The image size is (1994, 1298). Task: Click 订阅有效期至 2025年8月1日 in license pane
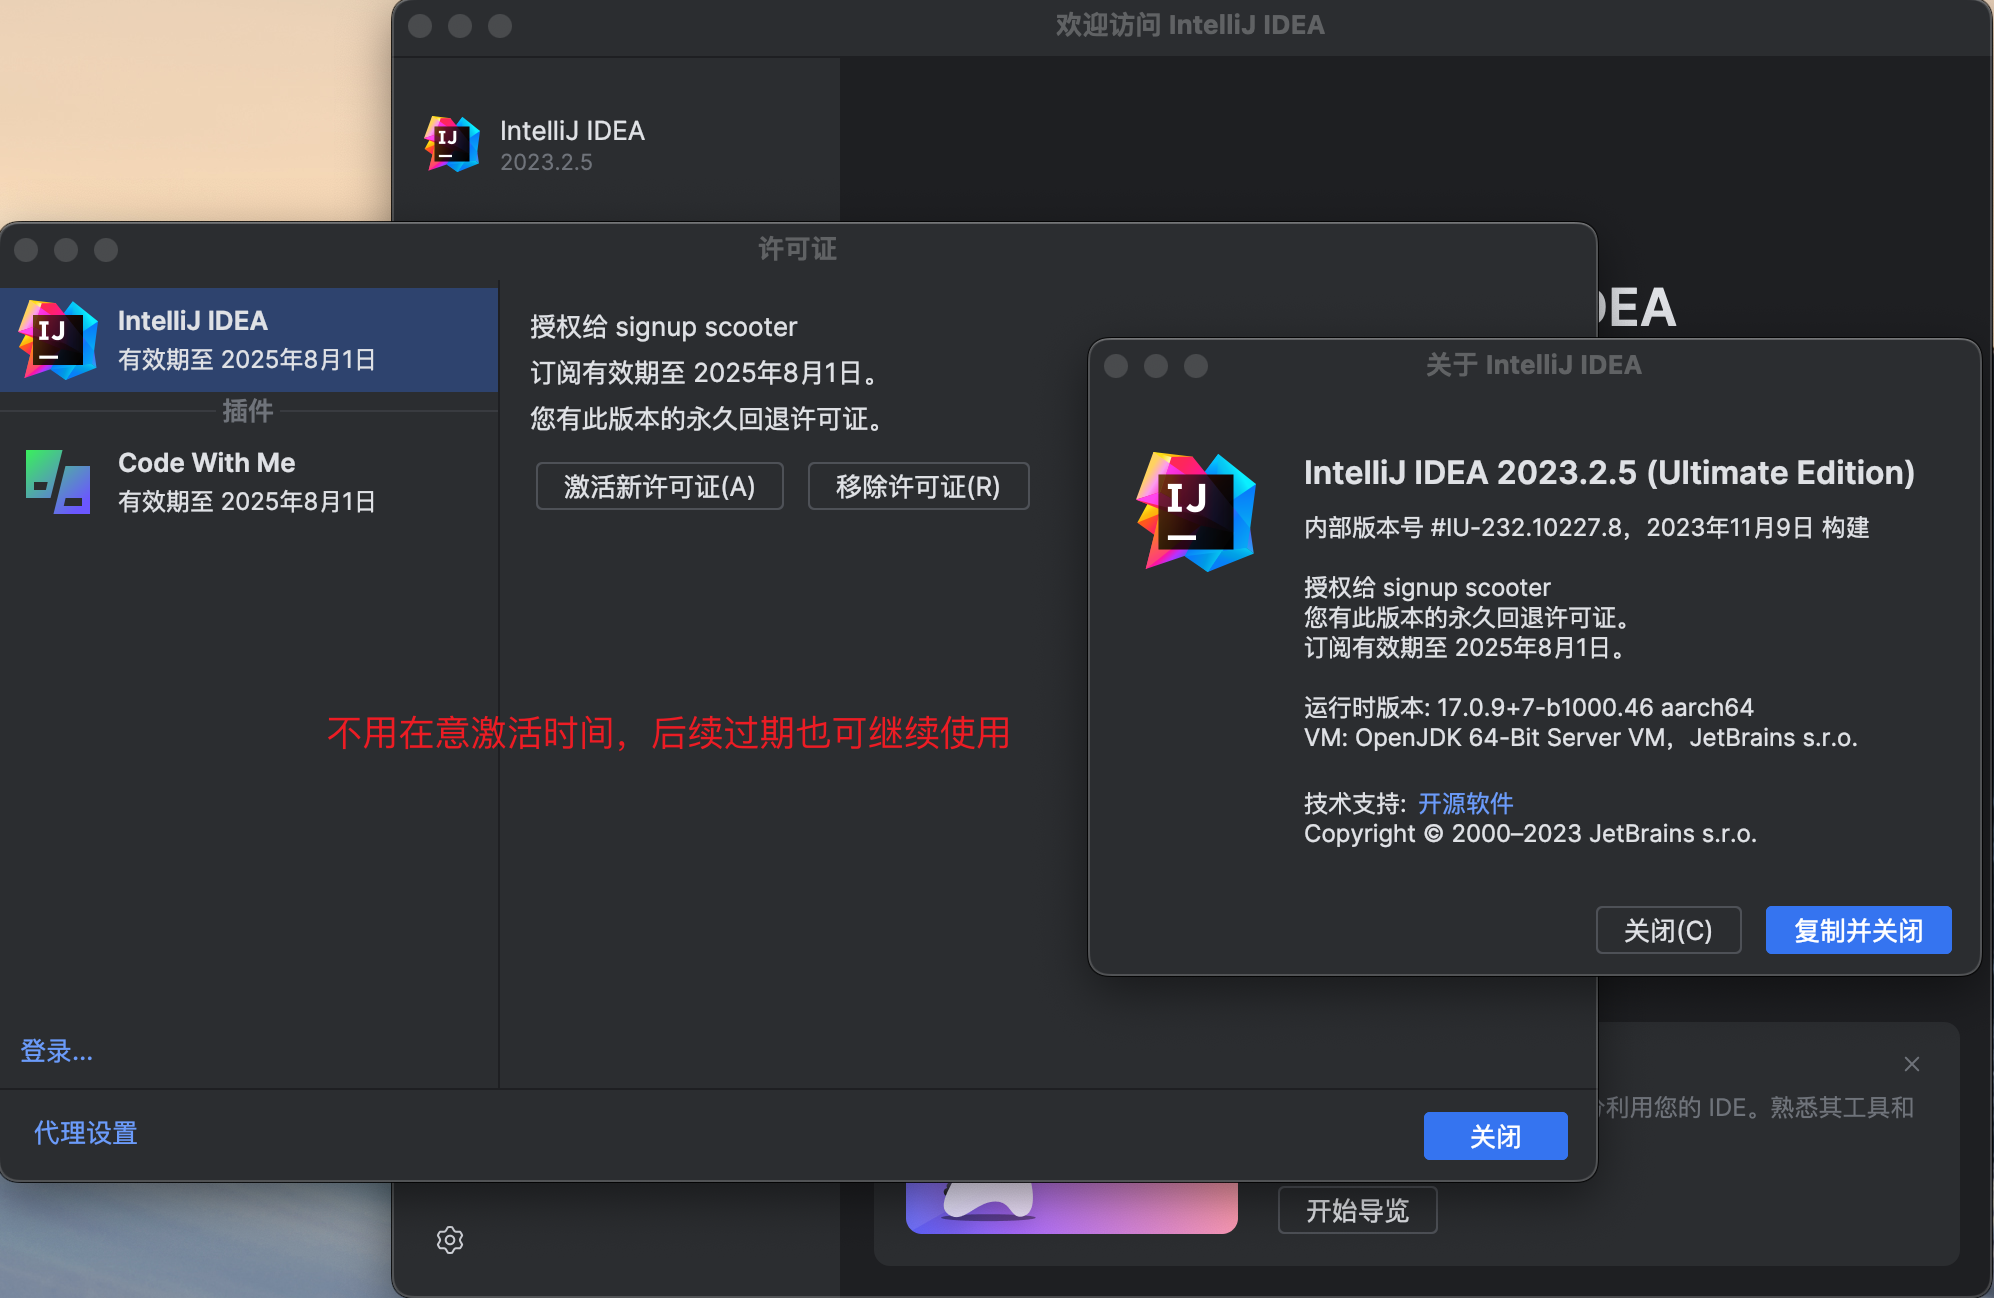[704, 373]
